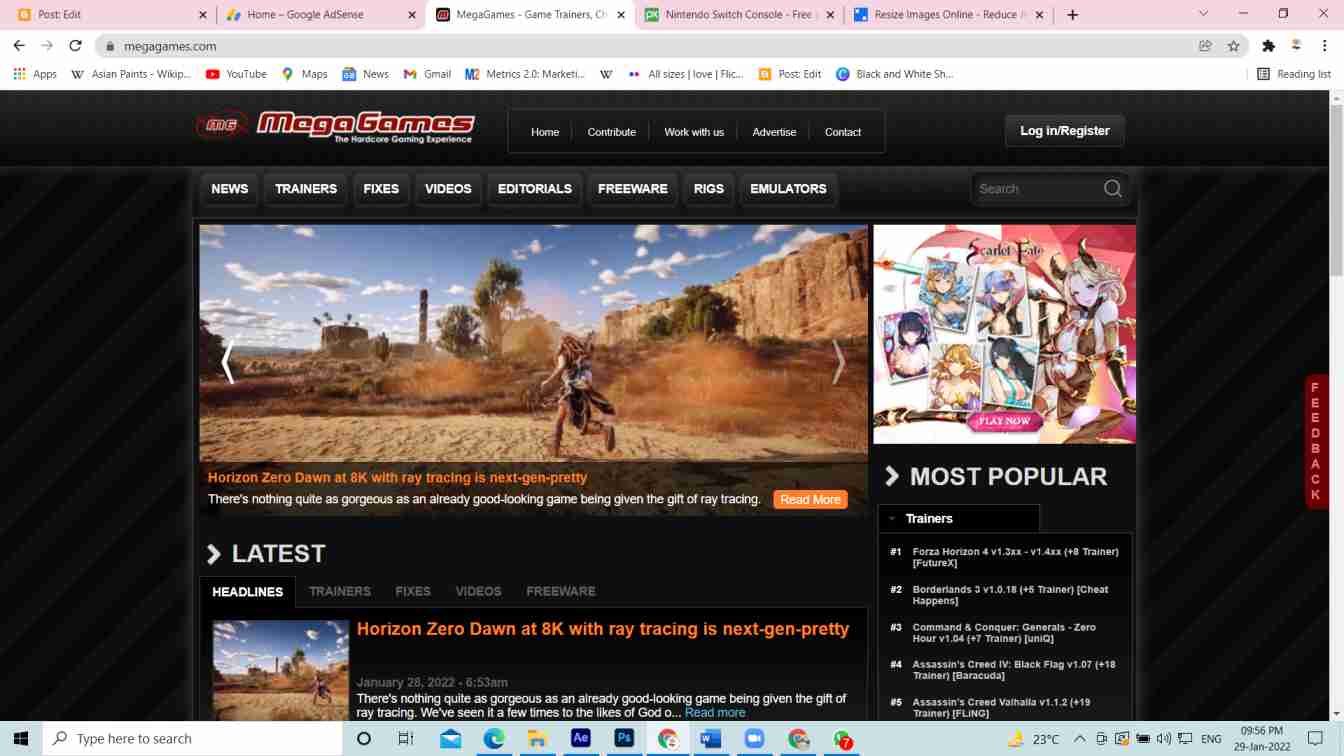Open Word from taskbar
This screenshot has height=756, width=1344.
coord(711,738)
